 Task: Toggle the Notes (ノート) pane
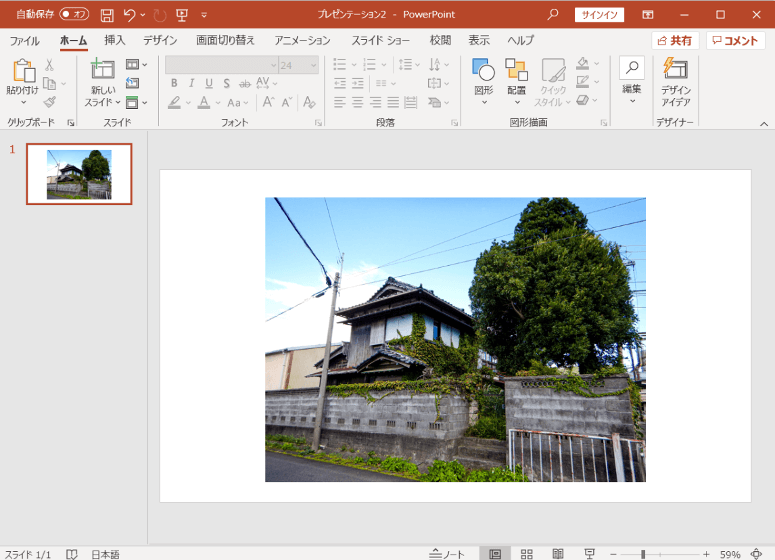(447, 553)
